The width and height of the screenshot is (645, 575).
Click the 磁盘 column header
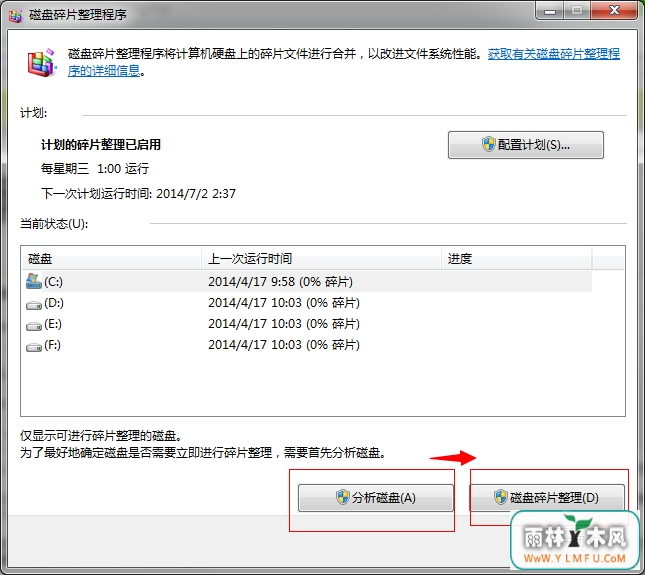(111, 258)
